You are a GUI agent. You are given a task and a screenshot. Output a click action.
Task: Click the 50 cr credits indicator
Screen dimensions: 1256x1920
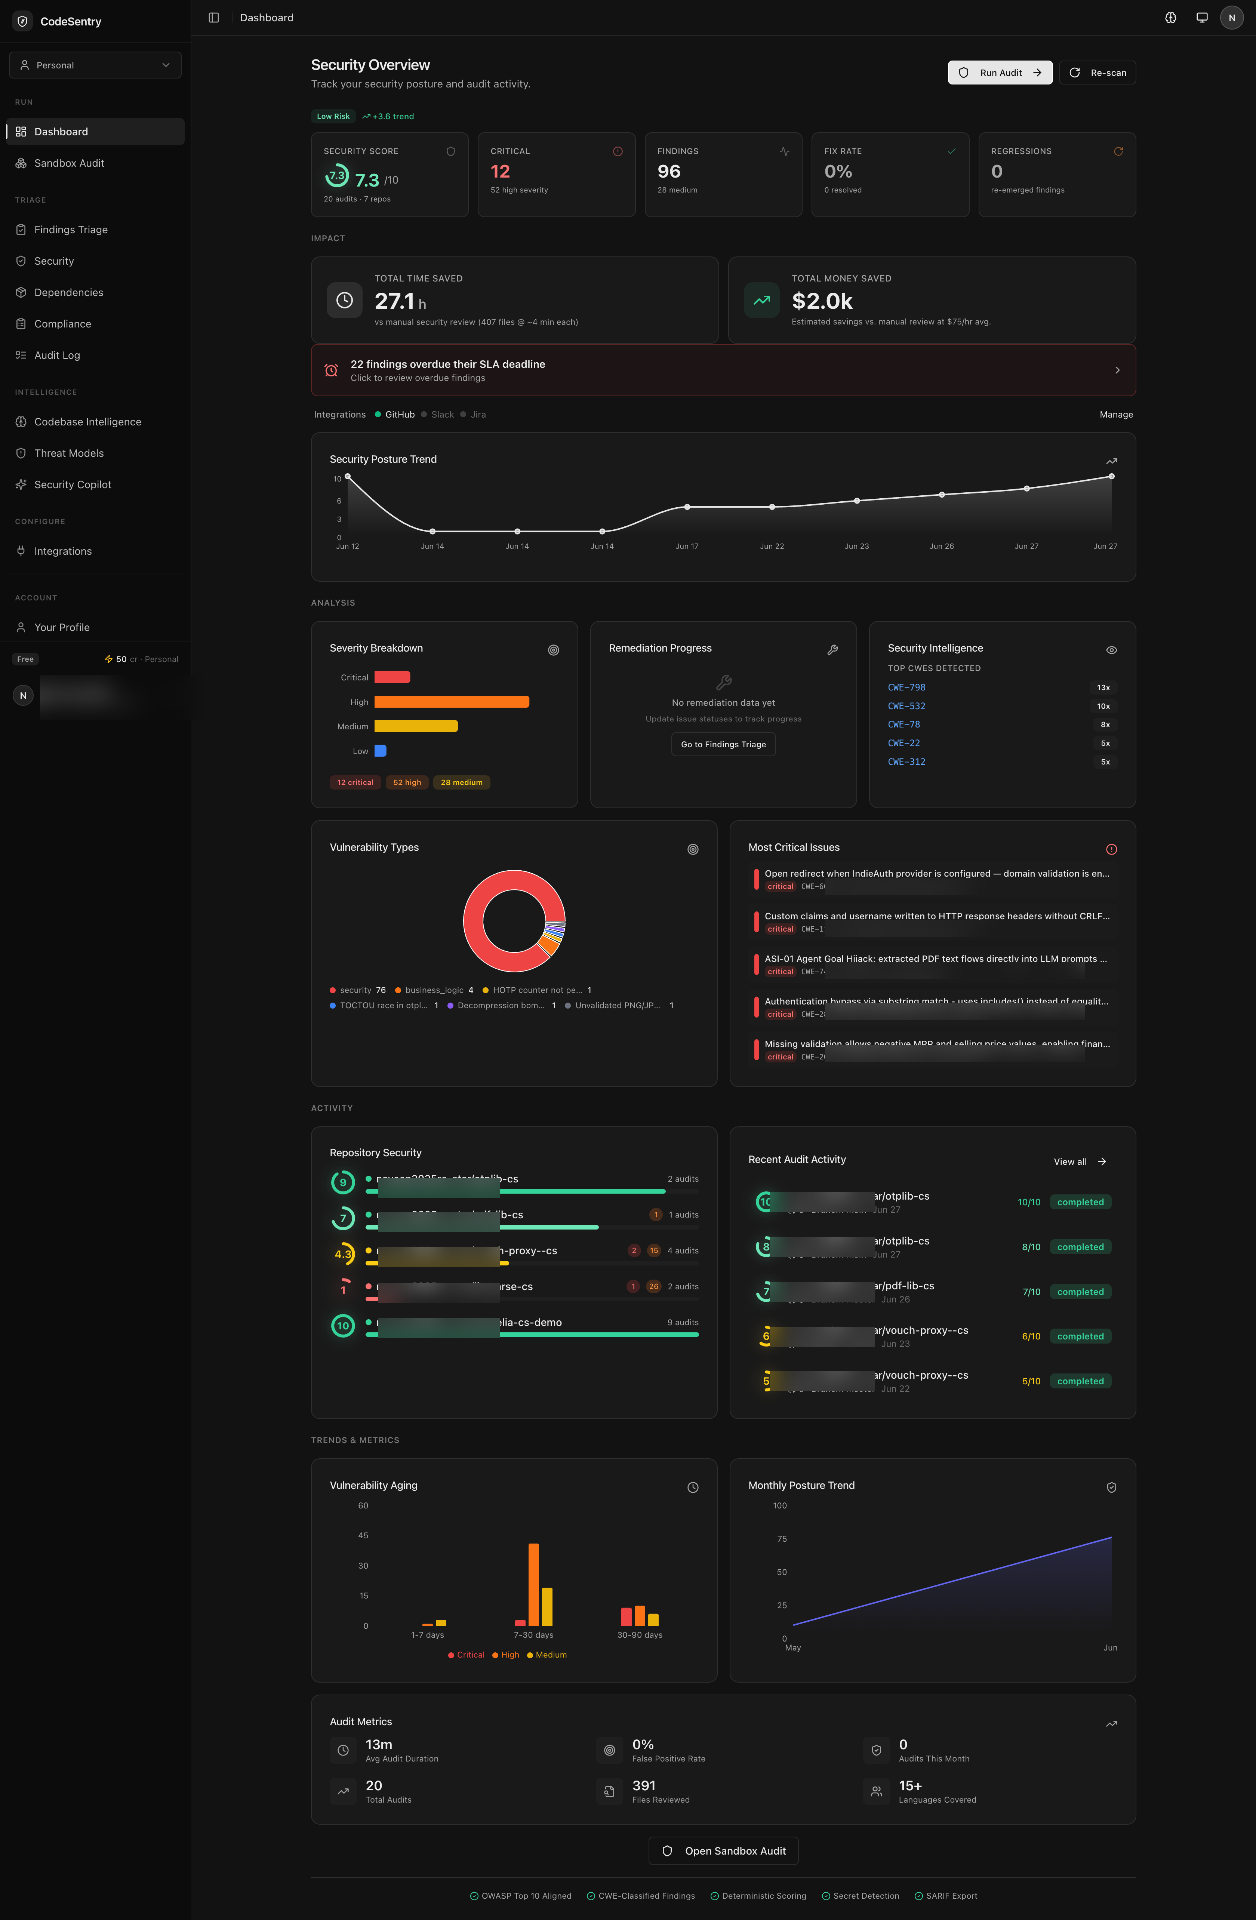(140, 659)
